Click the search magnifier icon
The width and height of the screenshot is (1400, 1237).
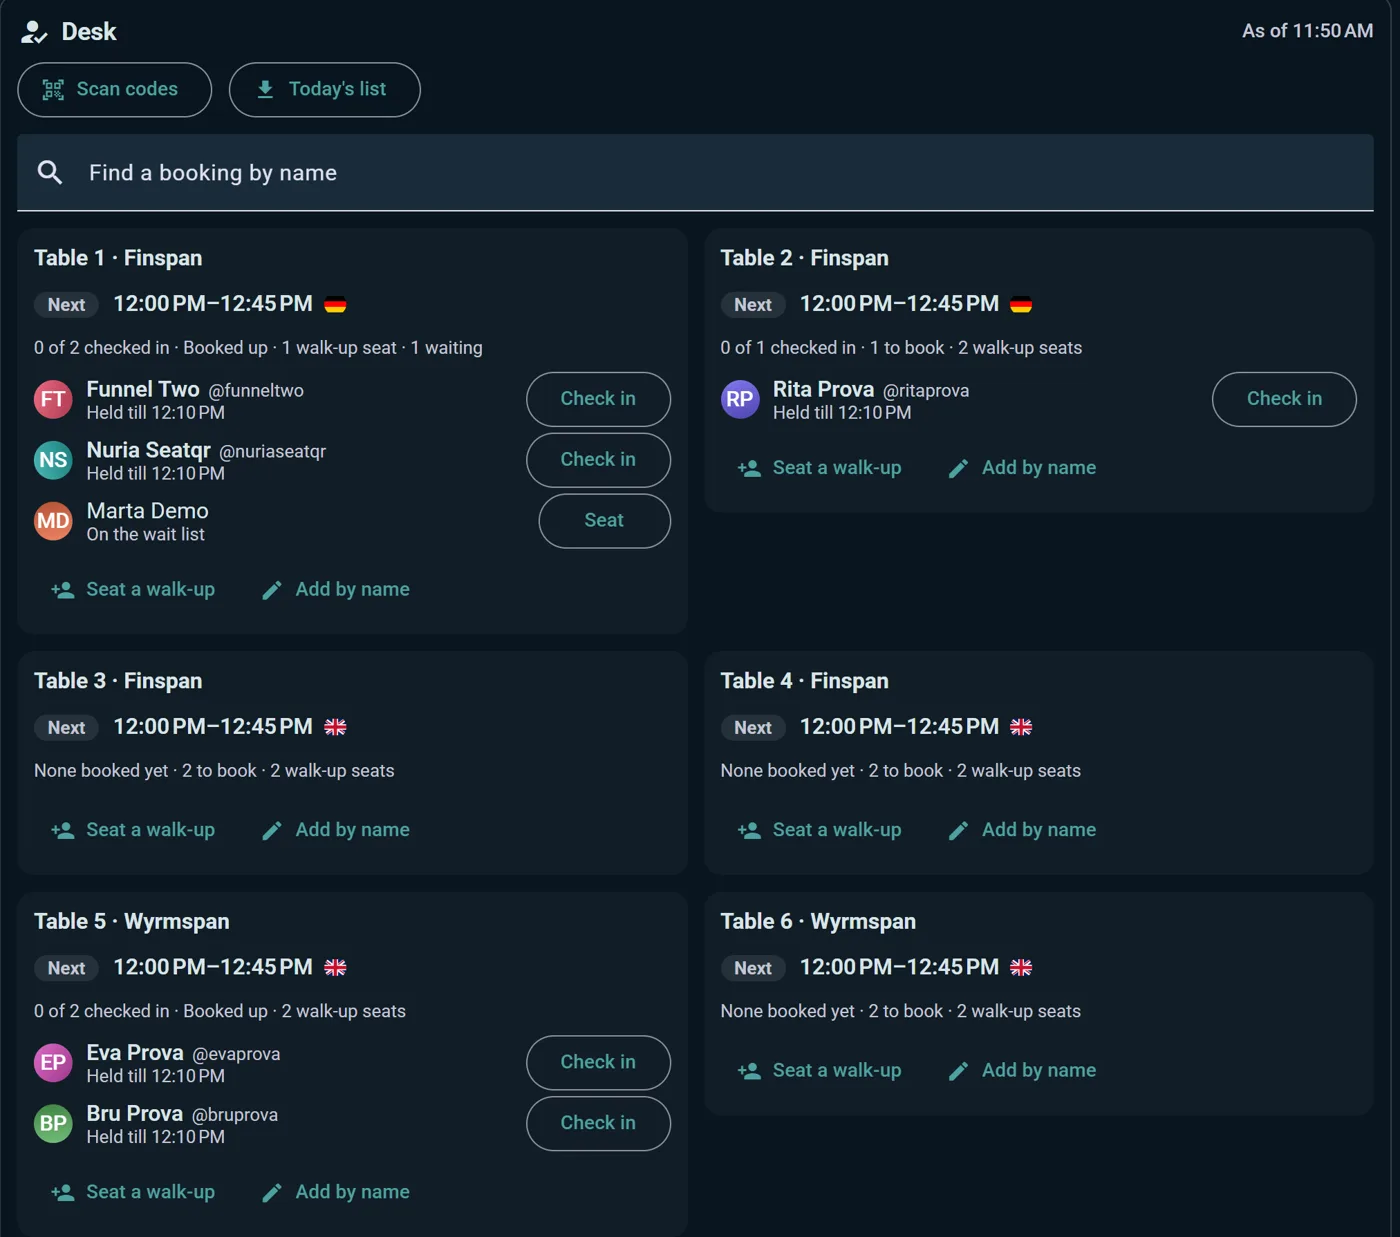[x=50, y=173]
